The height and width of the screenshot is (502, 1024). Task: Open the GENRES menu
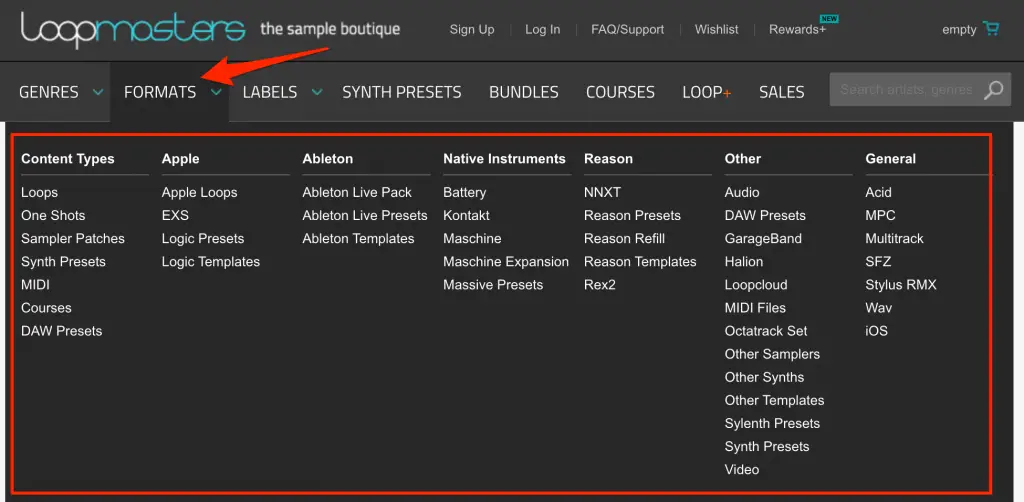pyautogui.click(x=49, y=92)
